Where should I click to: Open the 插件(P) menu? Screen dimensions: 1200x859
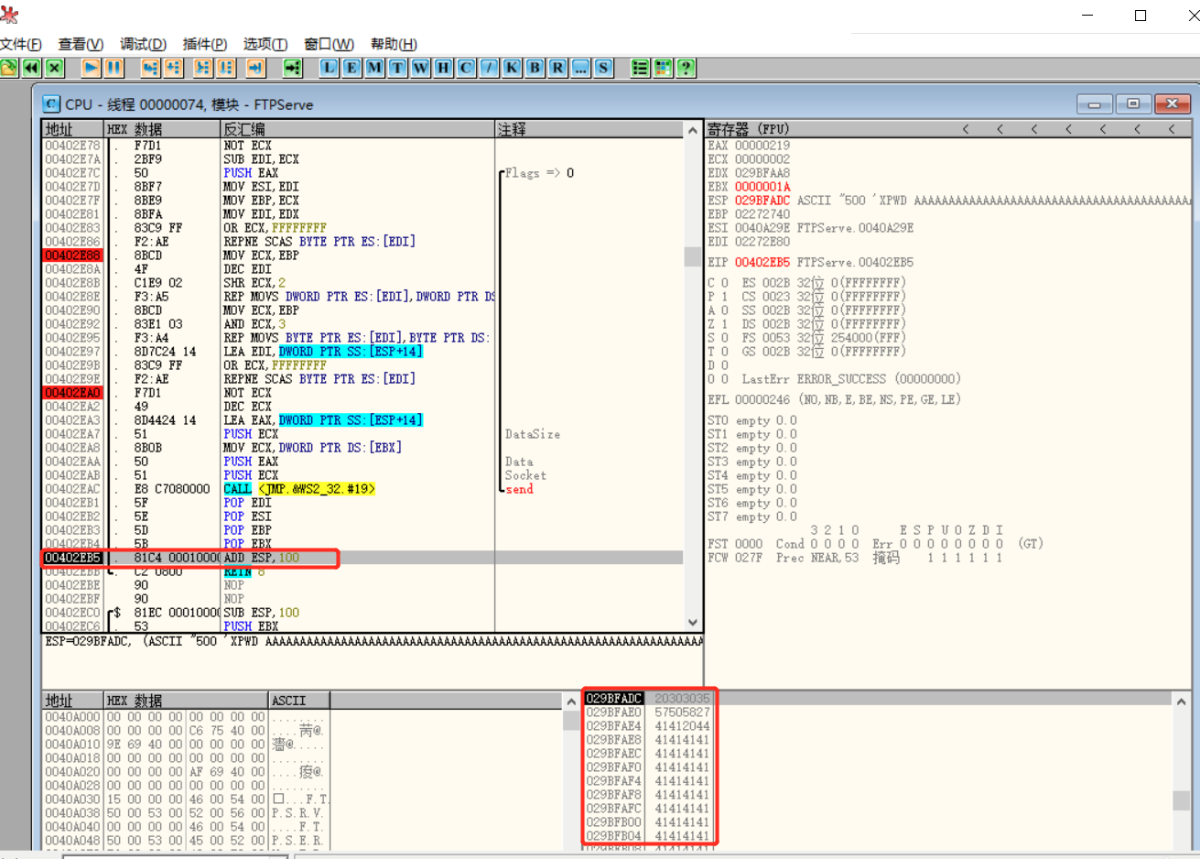[x=205, y=44]
